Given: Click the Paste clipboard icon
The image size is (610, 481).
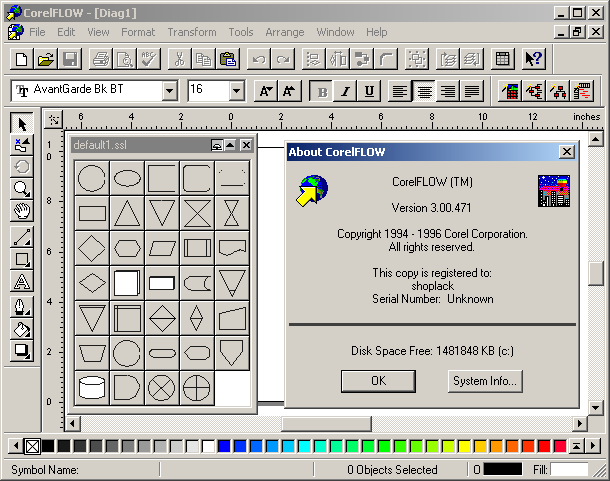Looking at the screenshot, I should (x=228, y=59).
